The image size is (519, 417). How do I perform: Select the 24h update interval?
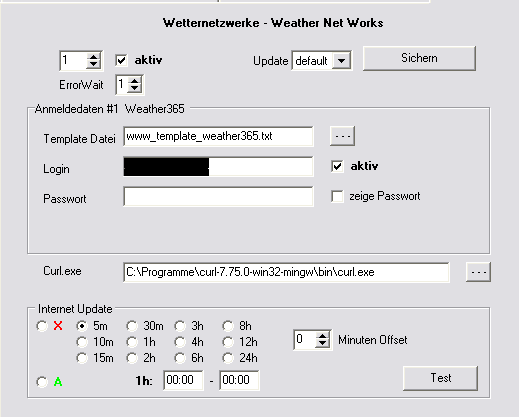click(x=228, y=358)
